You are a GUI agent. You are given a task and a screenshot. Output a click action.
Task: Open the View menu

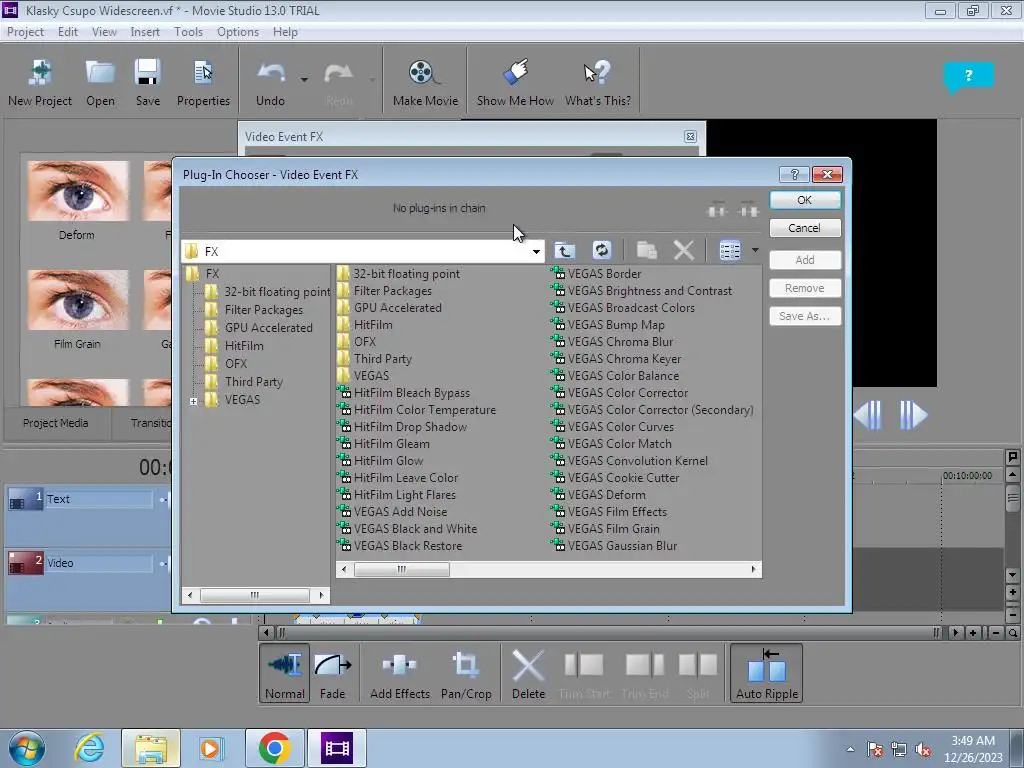pyautogui.click(x=104, y=32)
